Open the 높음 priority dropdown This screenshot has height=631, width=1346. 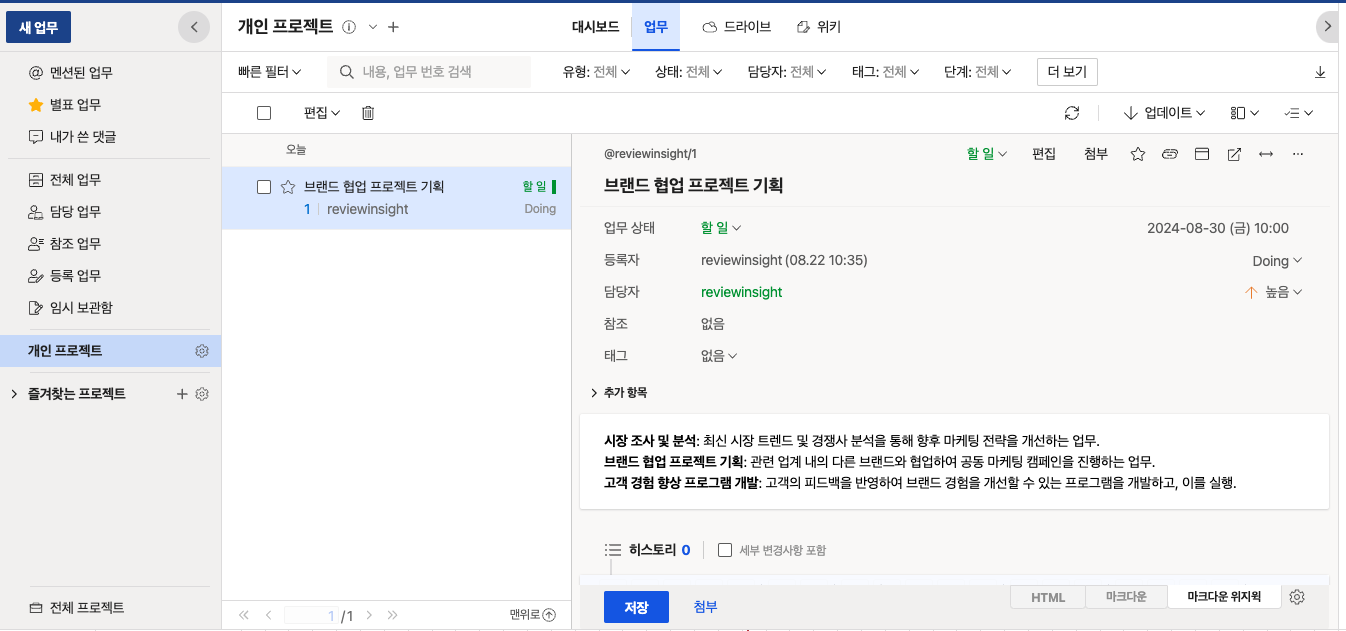coord(1275,292)
